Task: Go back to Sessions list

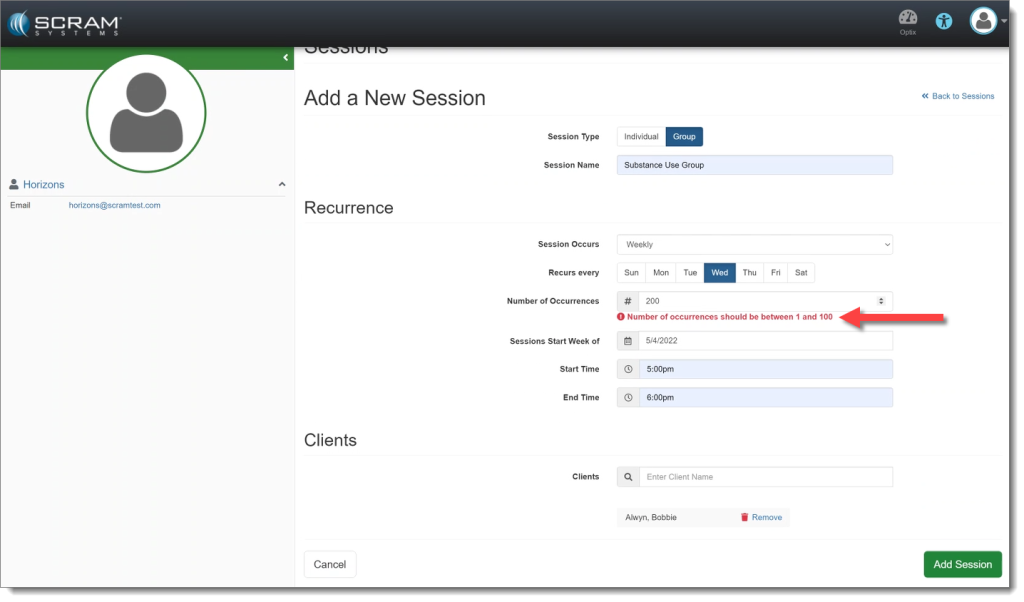Action: tap(958, 96)
